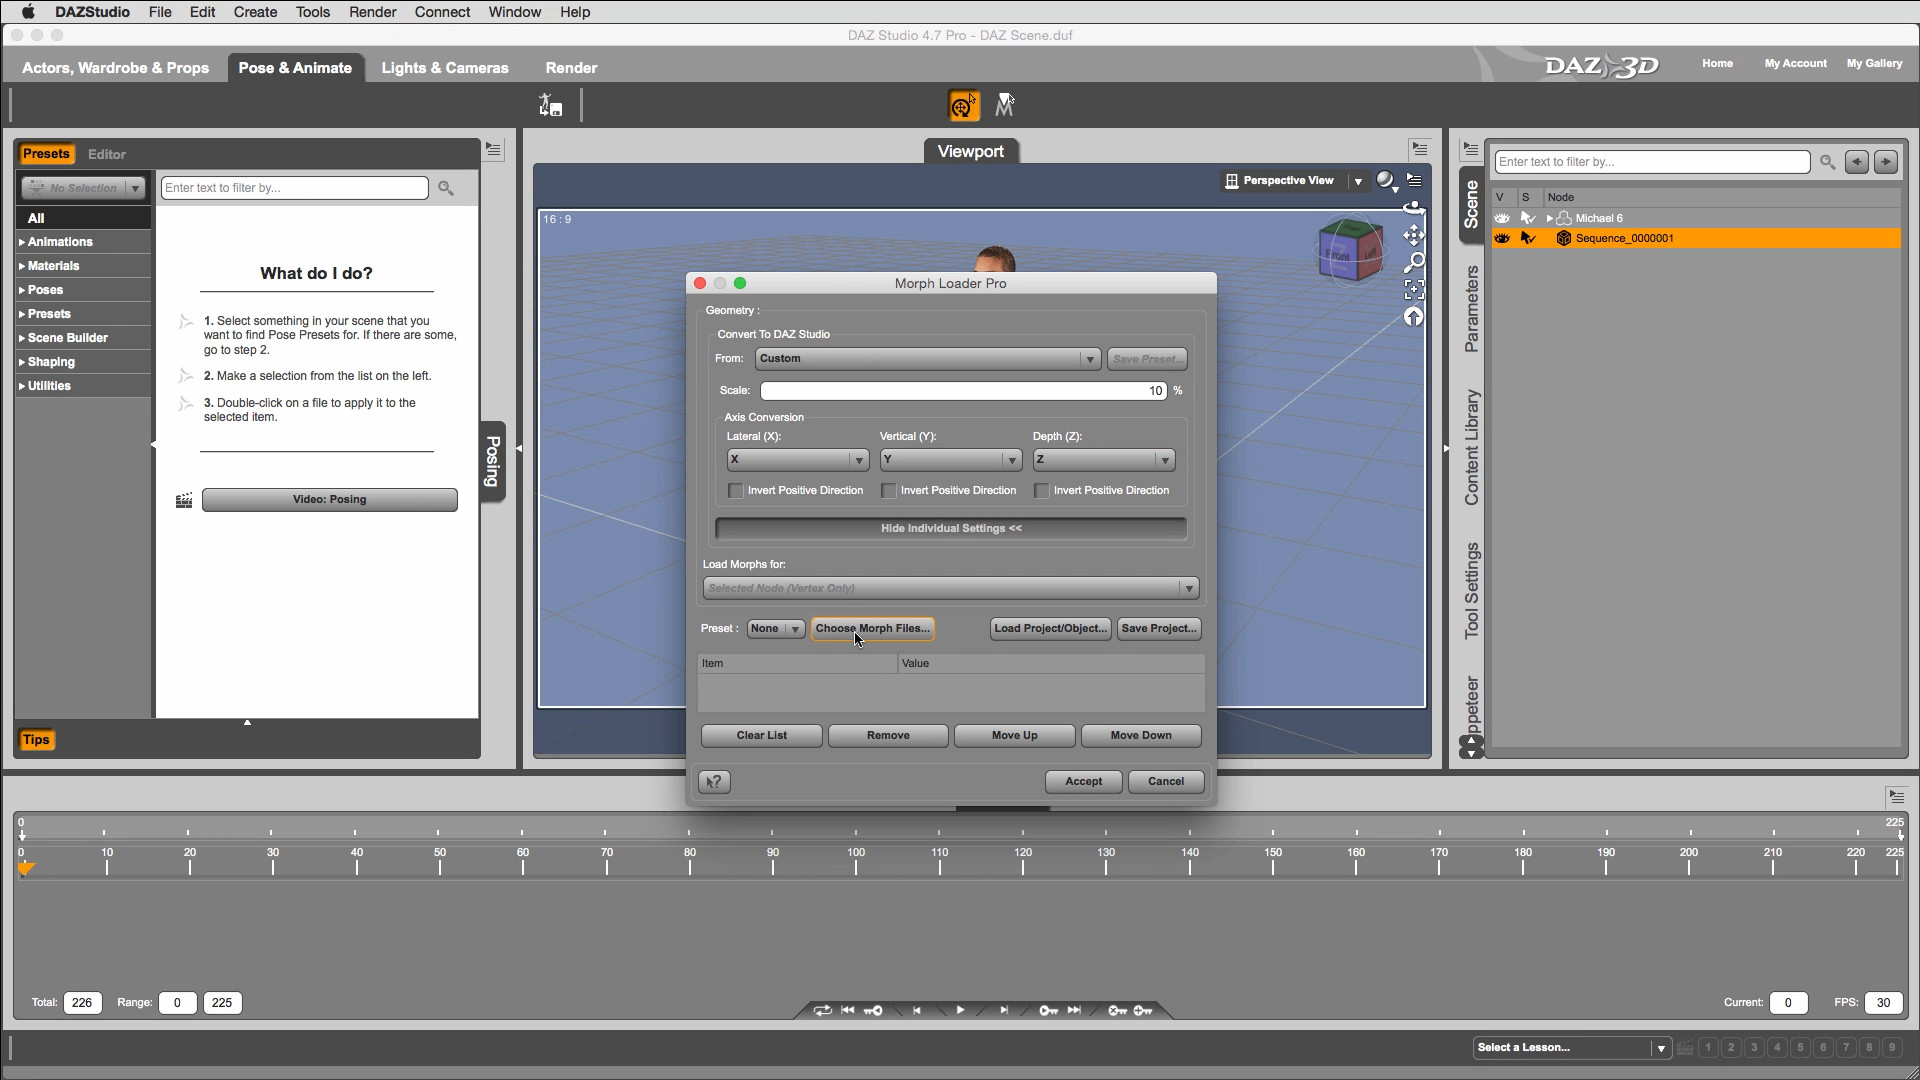
Task: Click Video: Posing button
Action: coord(329,500)
